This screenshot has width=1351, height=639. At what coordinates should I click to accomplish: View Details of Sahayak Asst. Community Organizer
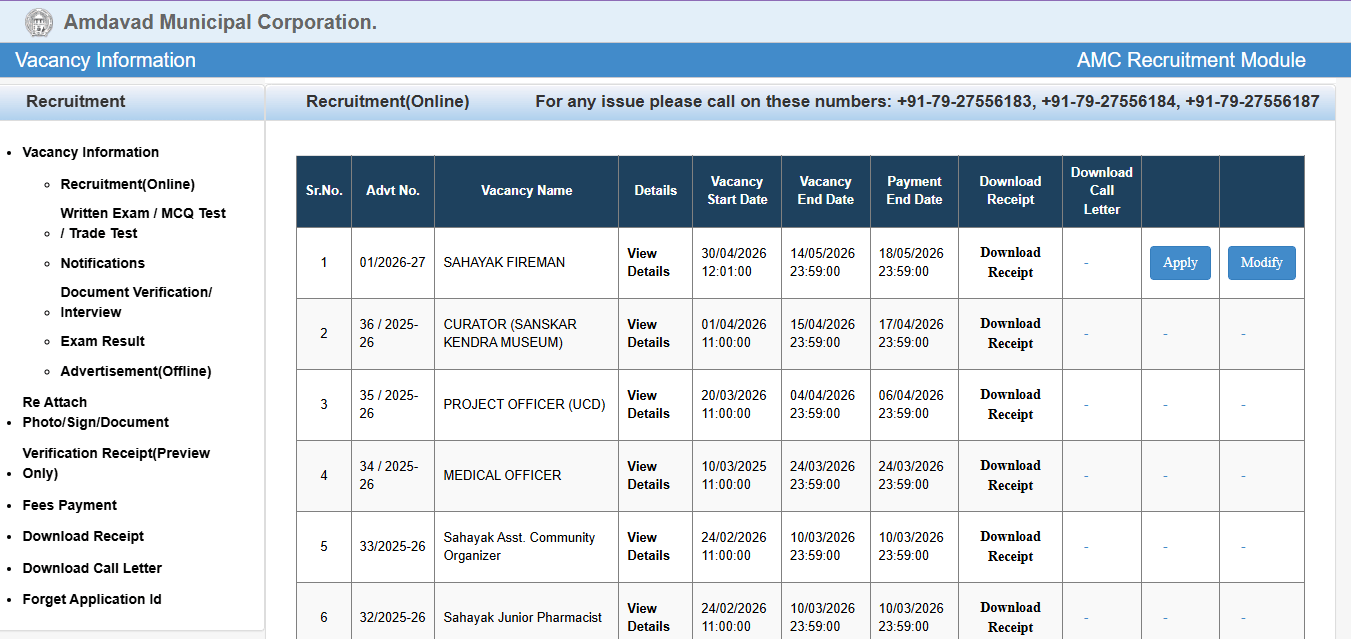point(649,546)
